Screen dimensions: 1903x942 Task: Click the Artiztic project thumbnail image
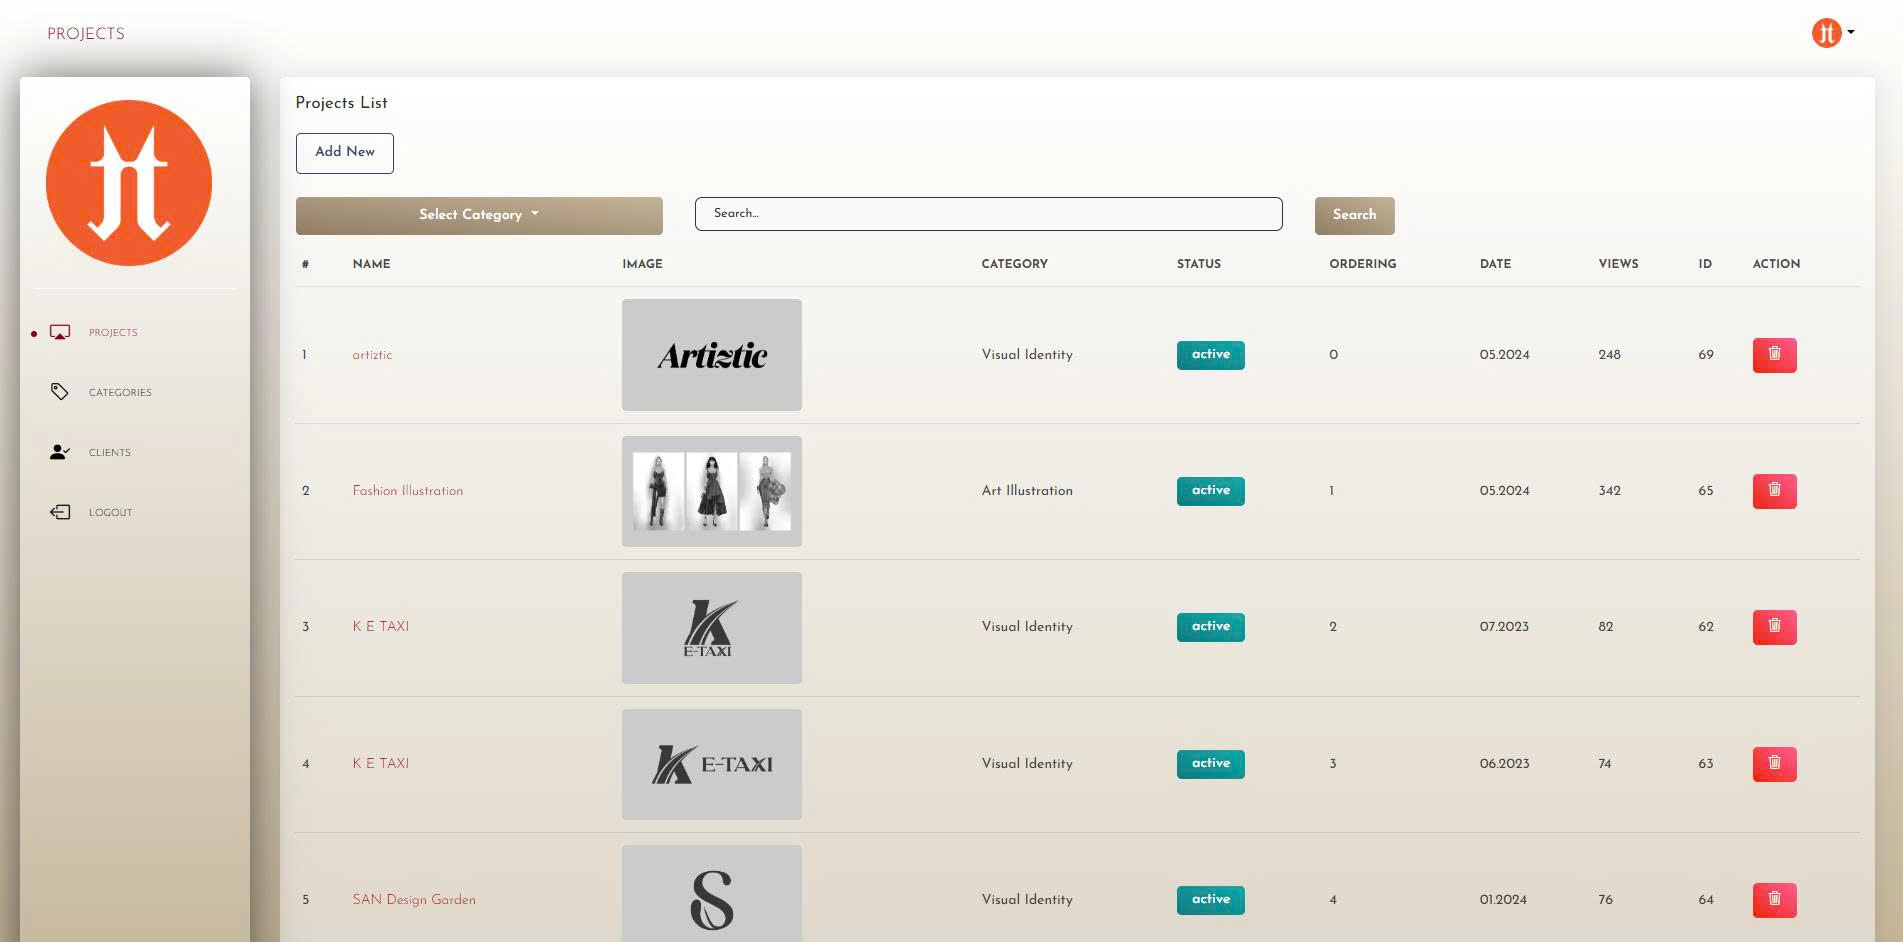click(711, 355)
